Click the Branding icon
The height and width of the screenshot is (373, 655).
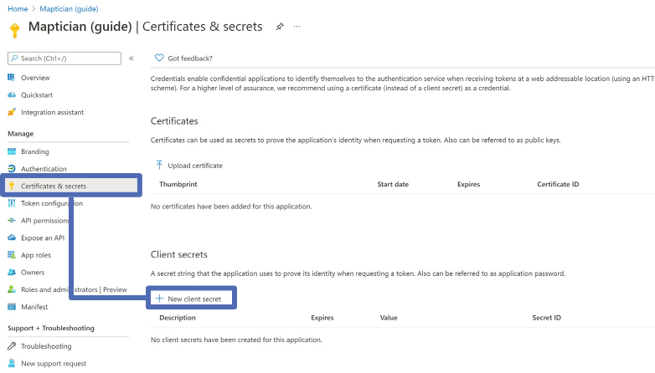(11, 152)
